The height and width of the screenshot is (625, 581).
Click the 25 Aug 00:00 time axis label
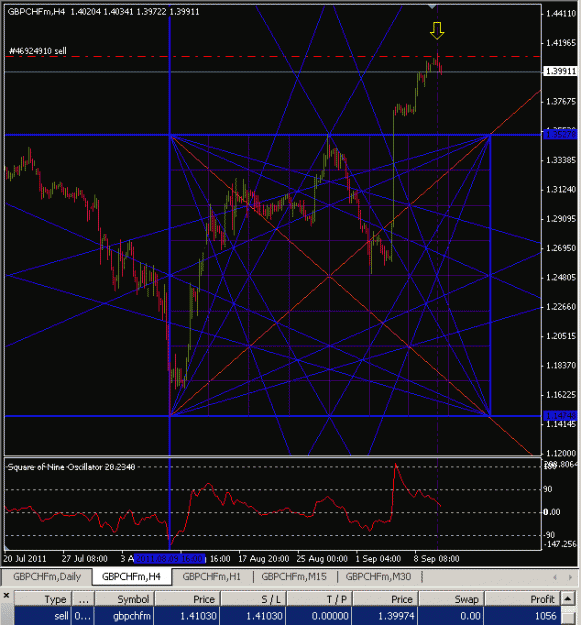coord(322,558)
